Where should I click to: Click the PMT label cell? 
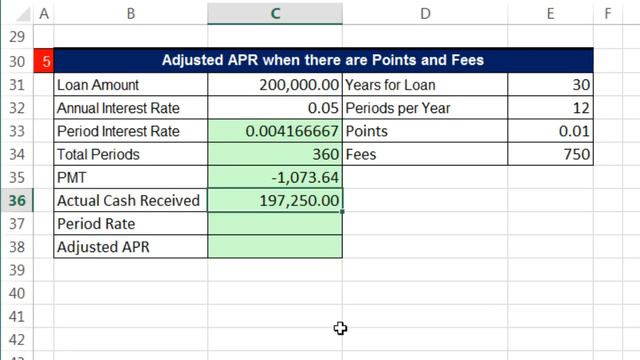[131, 178]
